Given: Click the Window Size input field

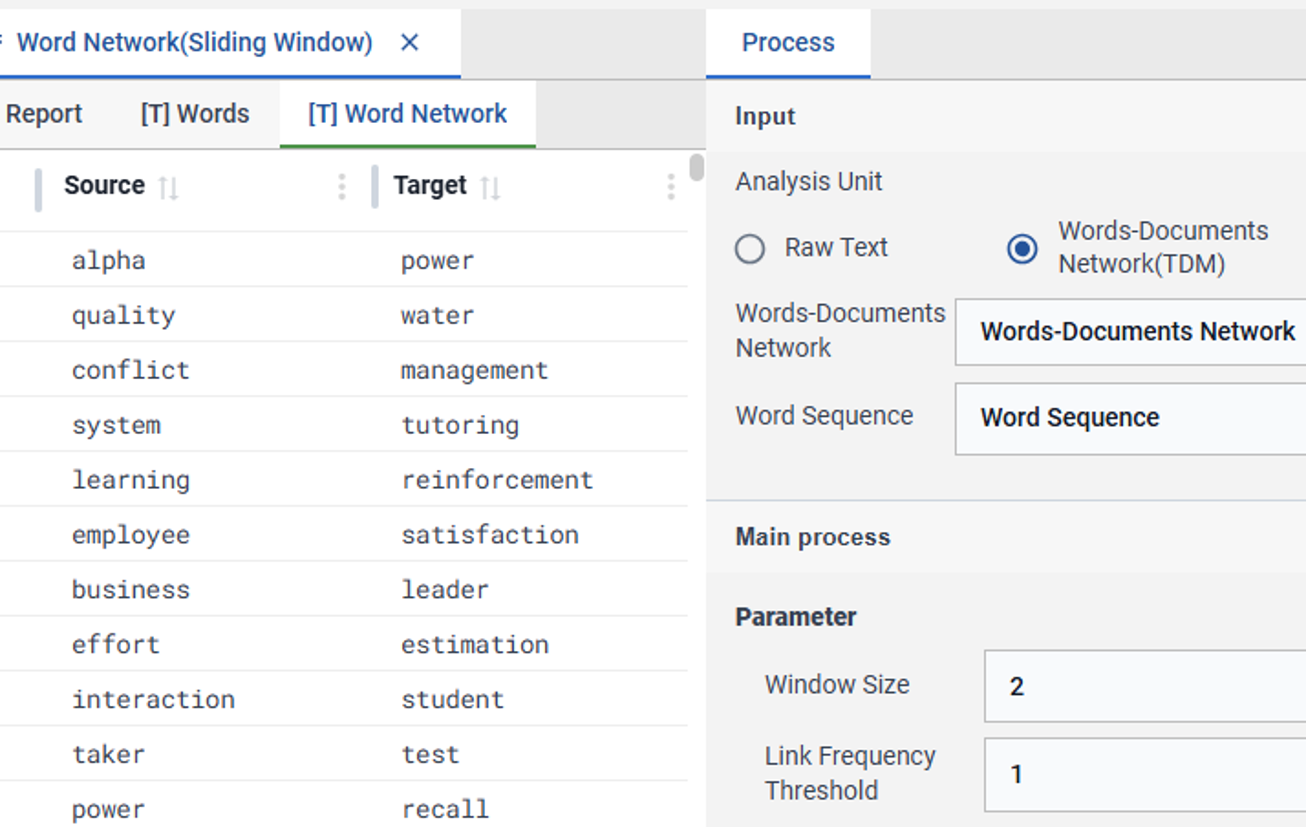Looking at the screenshot, I should click(x=1145, y=686).
